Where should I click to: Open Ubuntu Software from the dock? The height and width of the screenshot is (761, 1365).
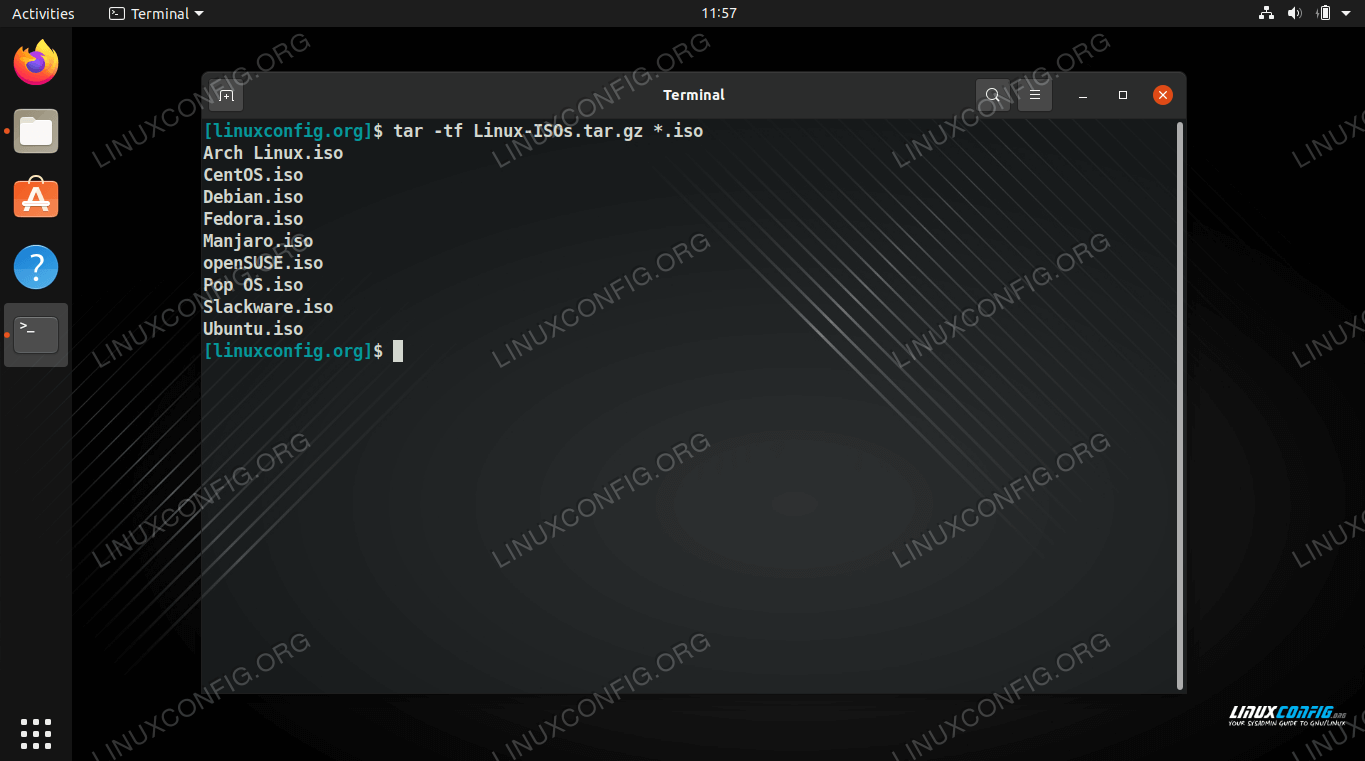36,199
